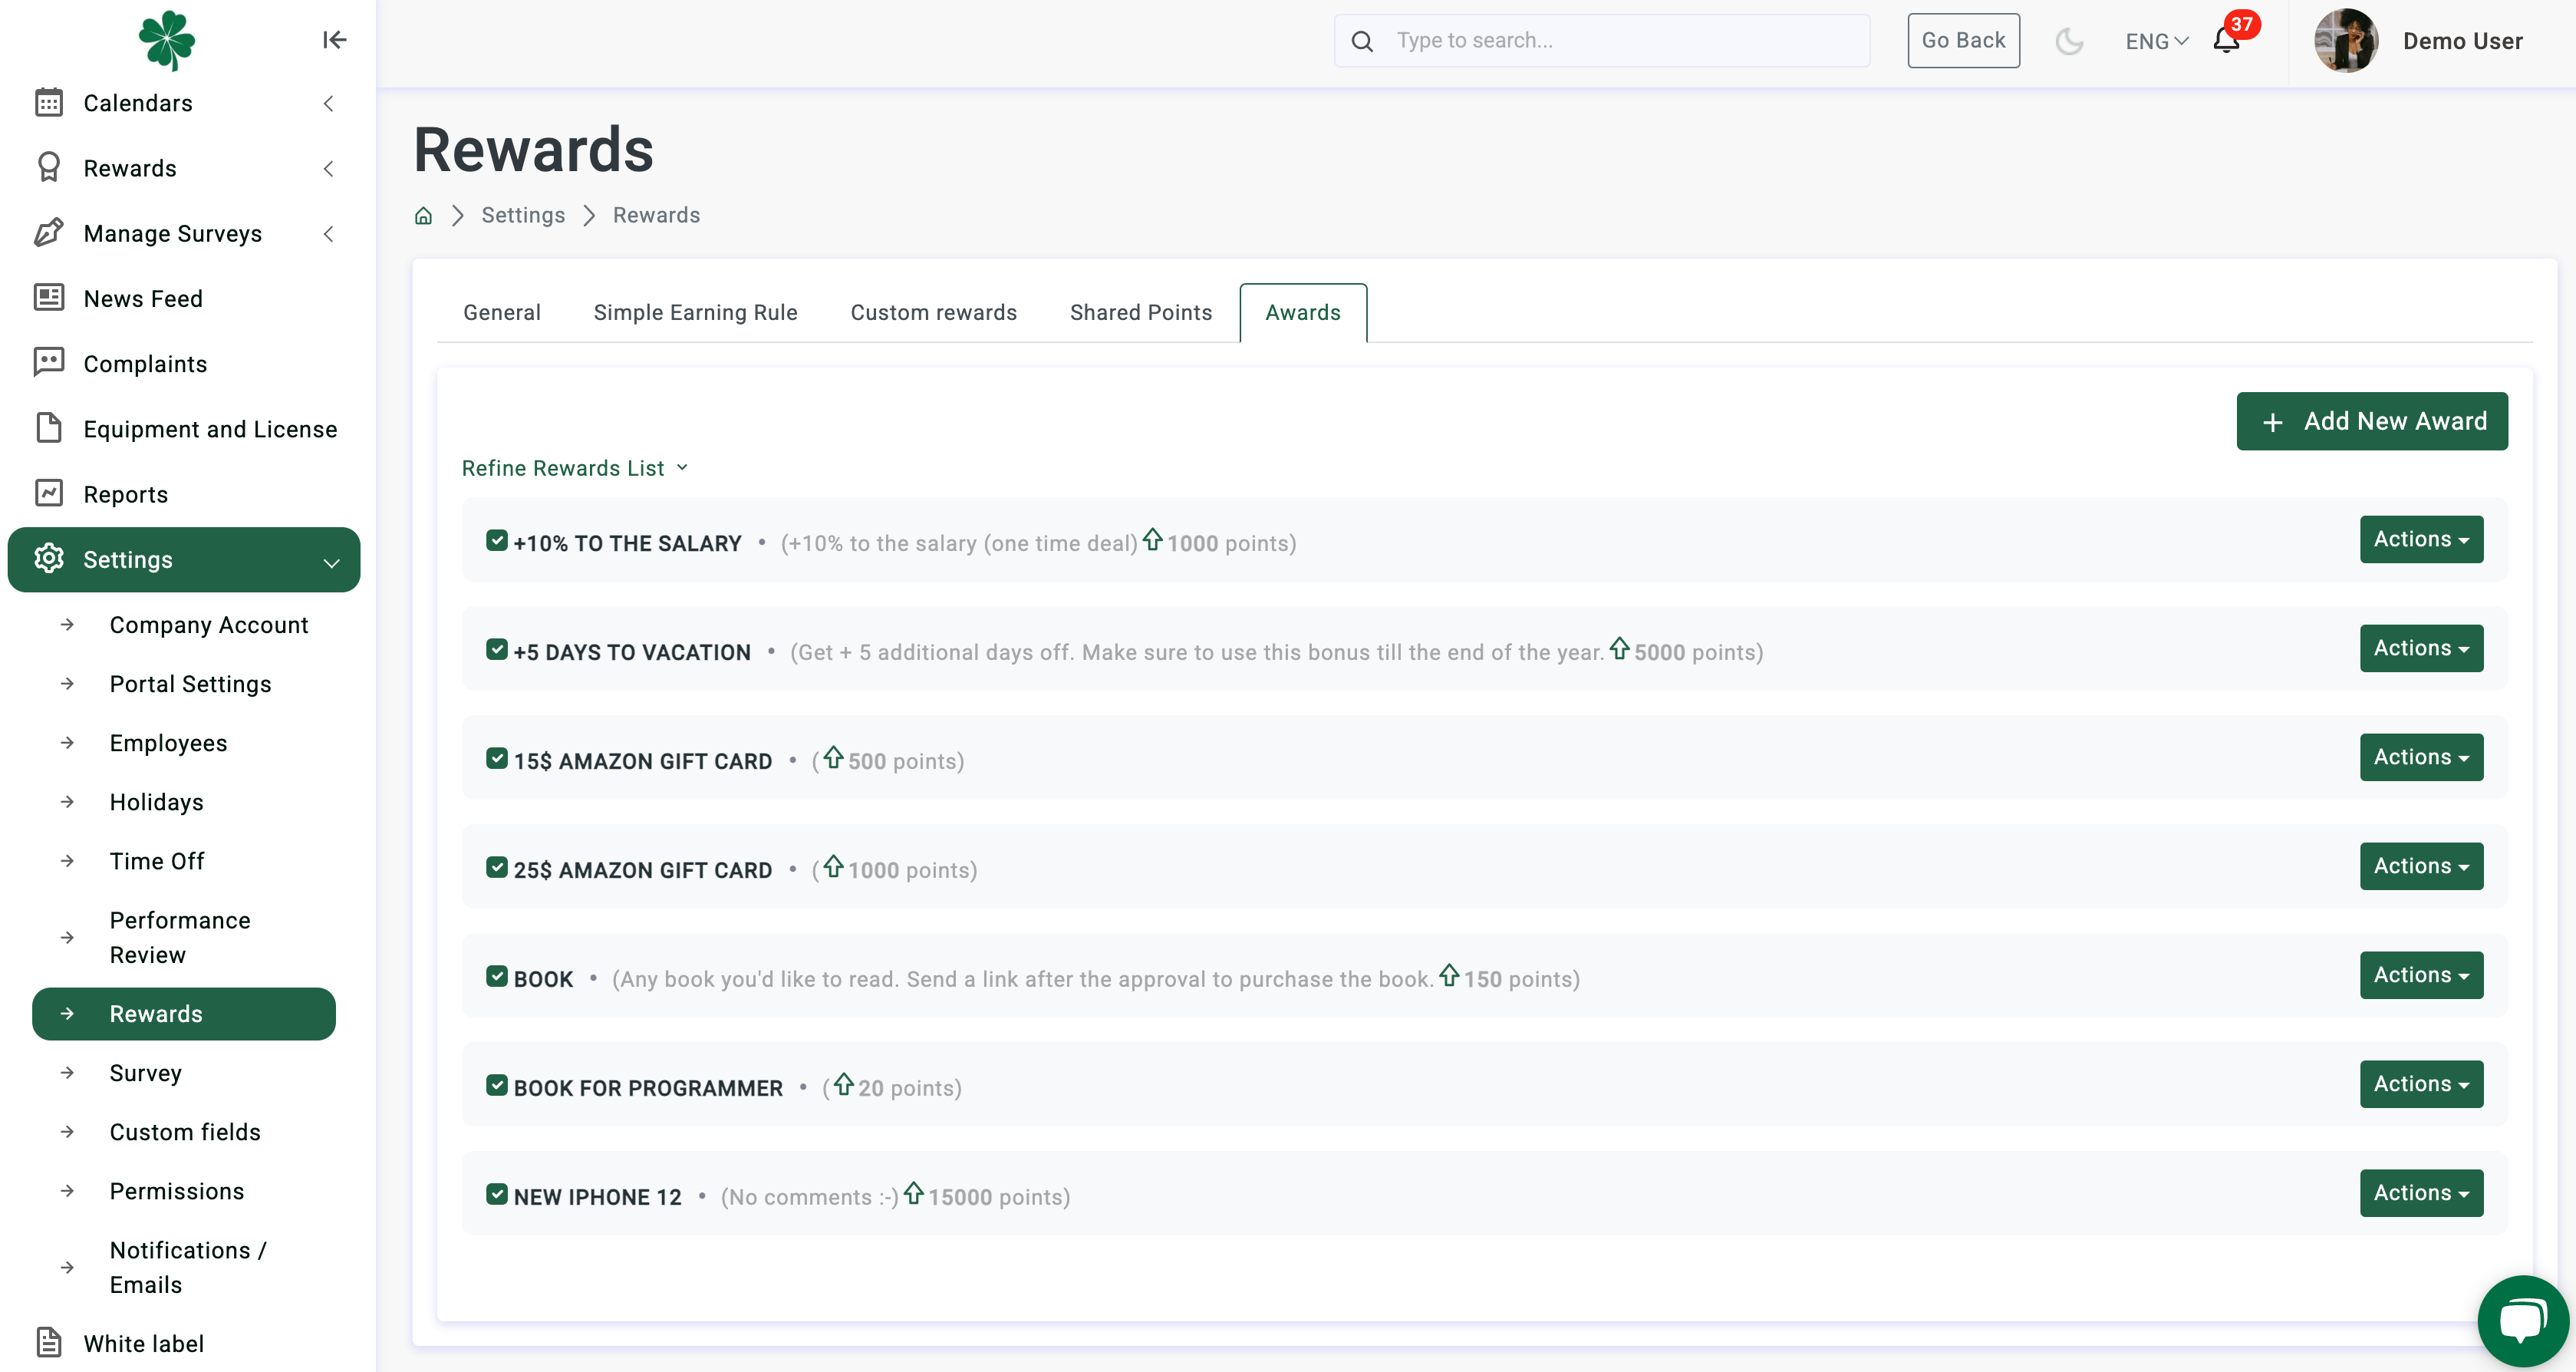Click the Type to search field

click(x=1602, y=41)
